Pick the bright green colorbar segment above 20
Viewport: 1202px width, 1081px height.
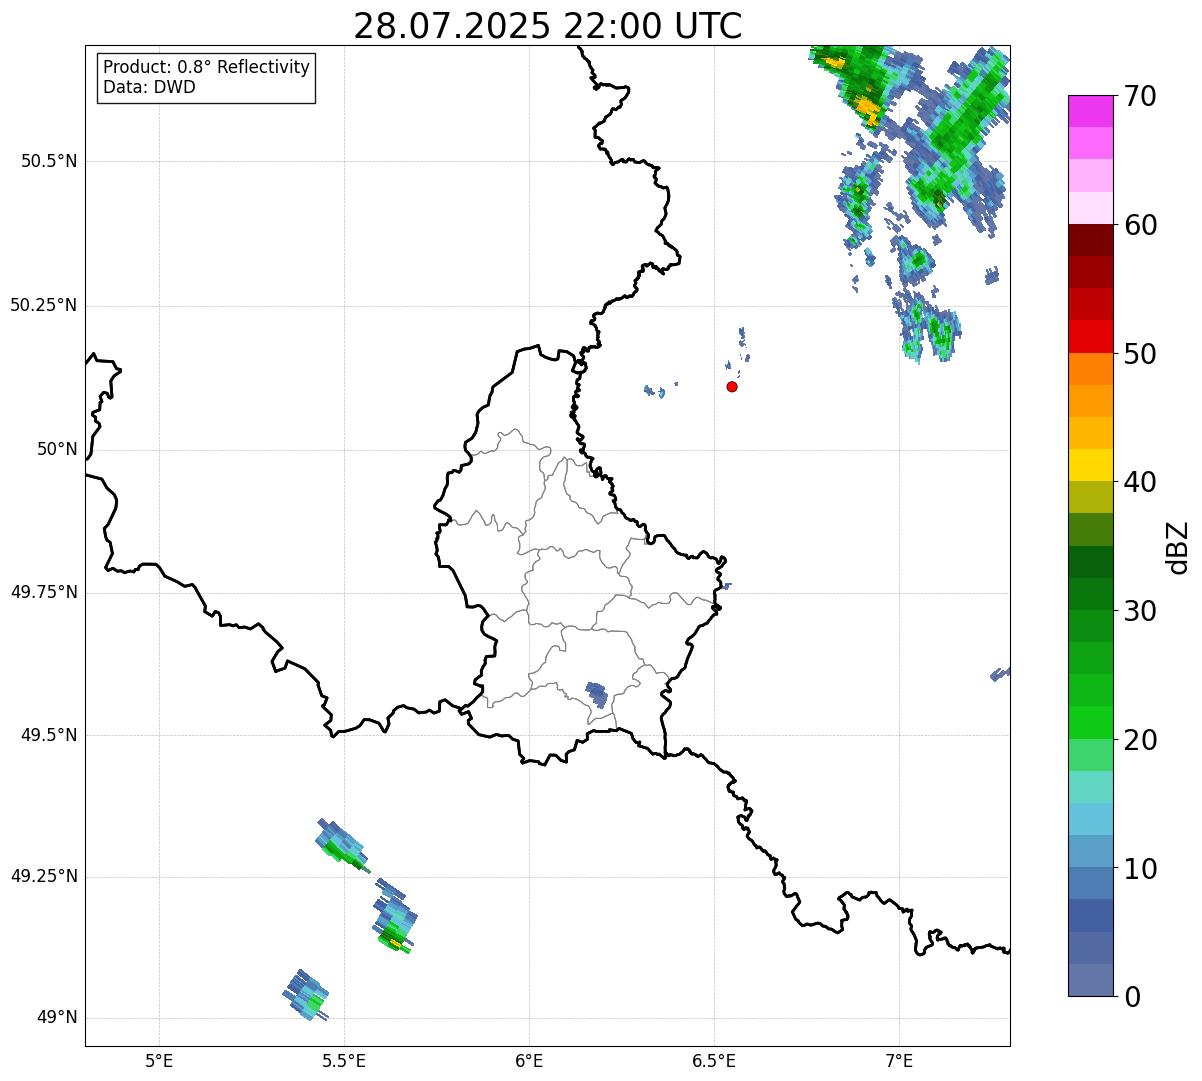1090,723
